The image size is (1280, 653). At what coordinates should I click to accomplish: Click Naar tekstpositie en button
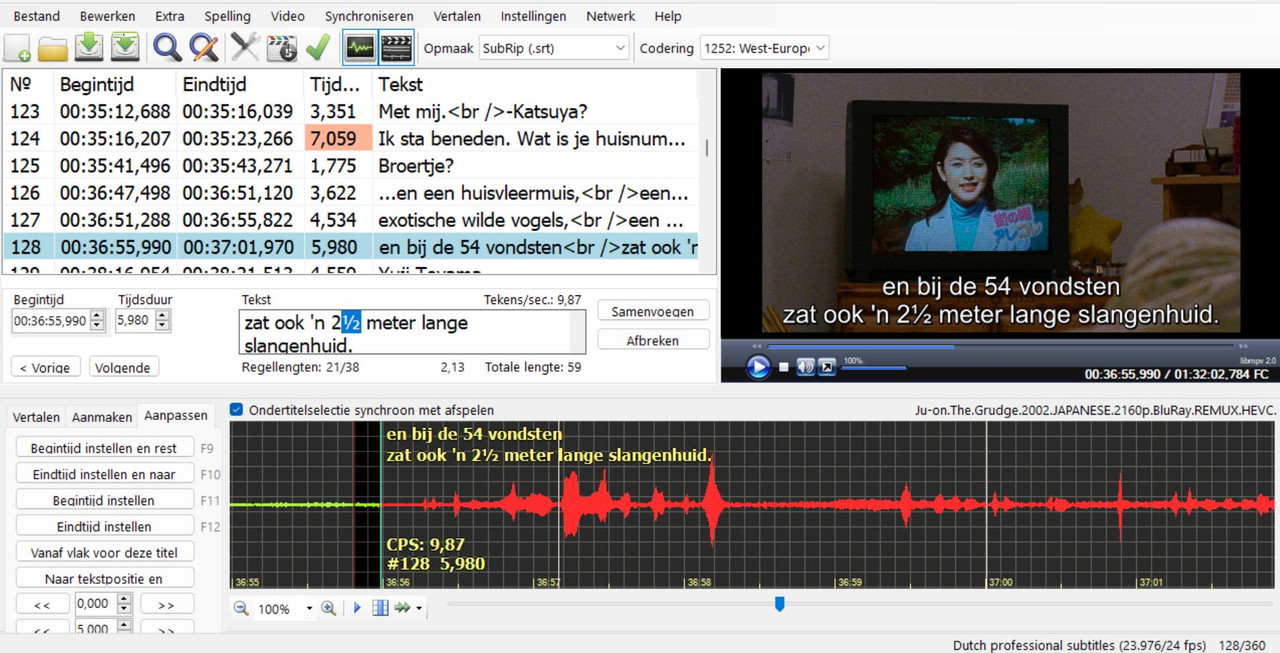tap(105, 578)
